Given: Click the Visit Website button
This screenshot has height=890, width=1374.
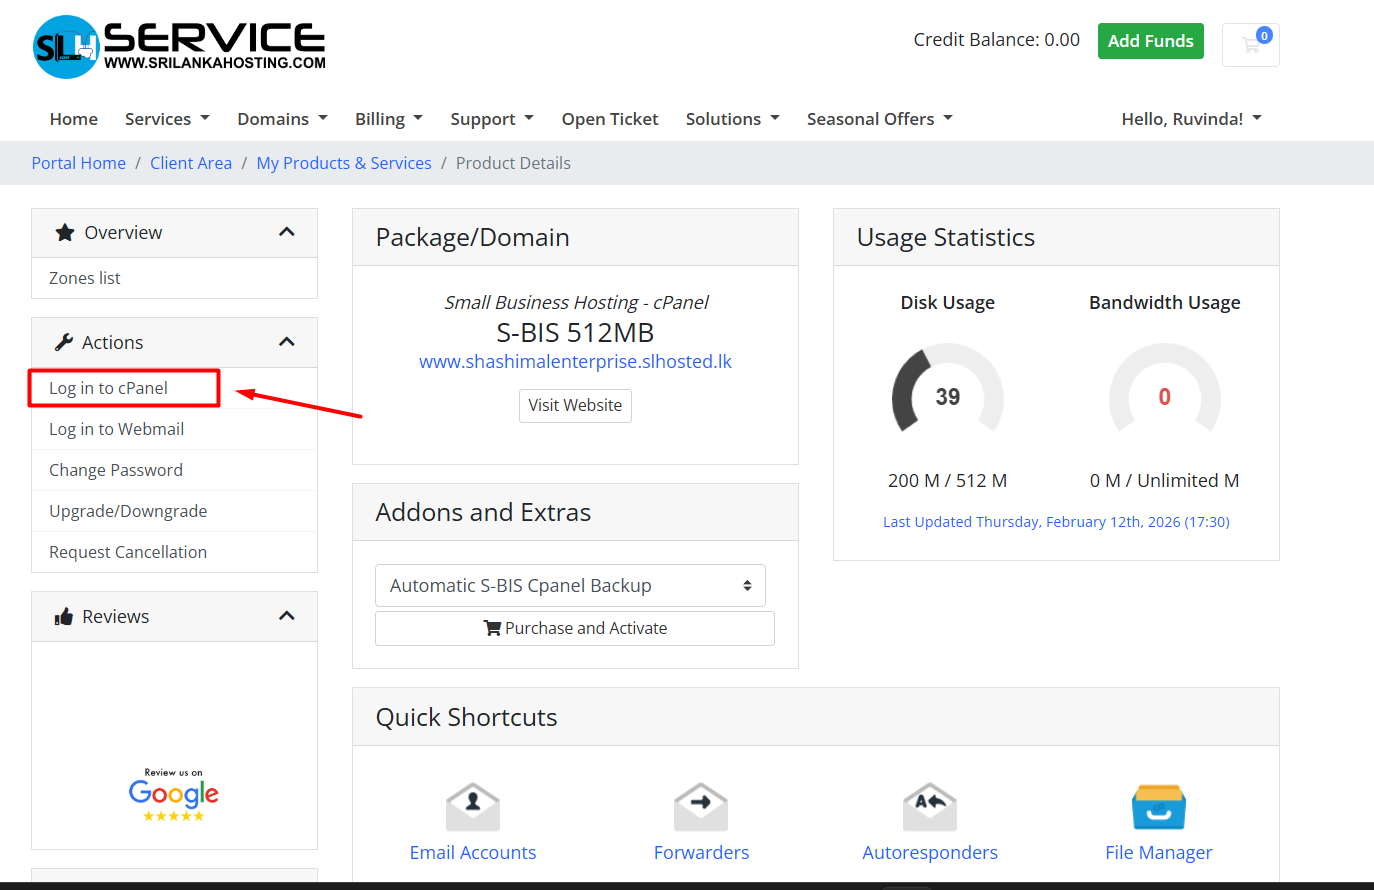Looking at the screenshot, I should pyautogui.click(x=575, y=406).
